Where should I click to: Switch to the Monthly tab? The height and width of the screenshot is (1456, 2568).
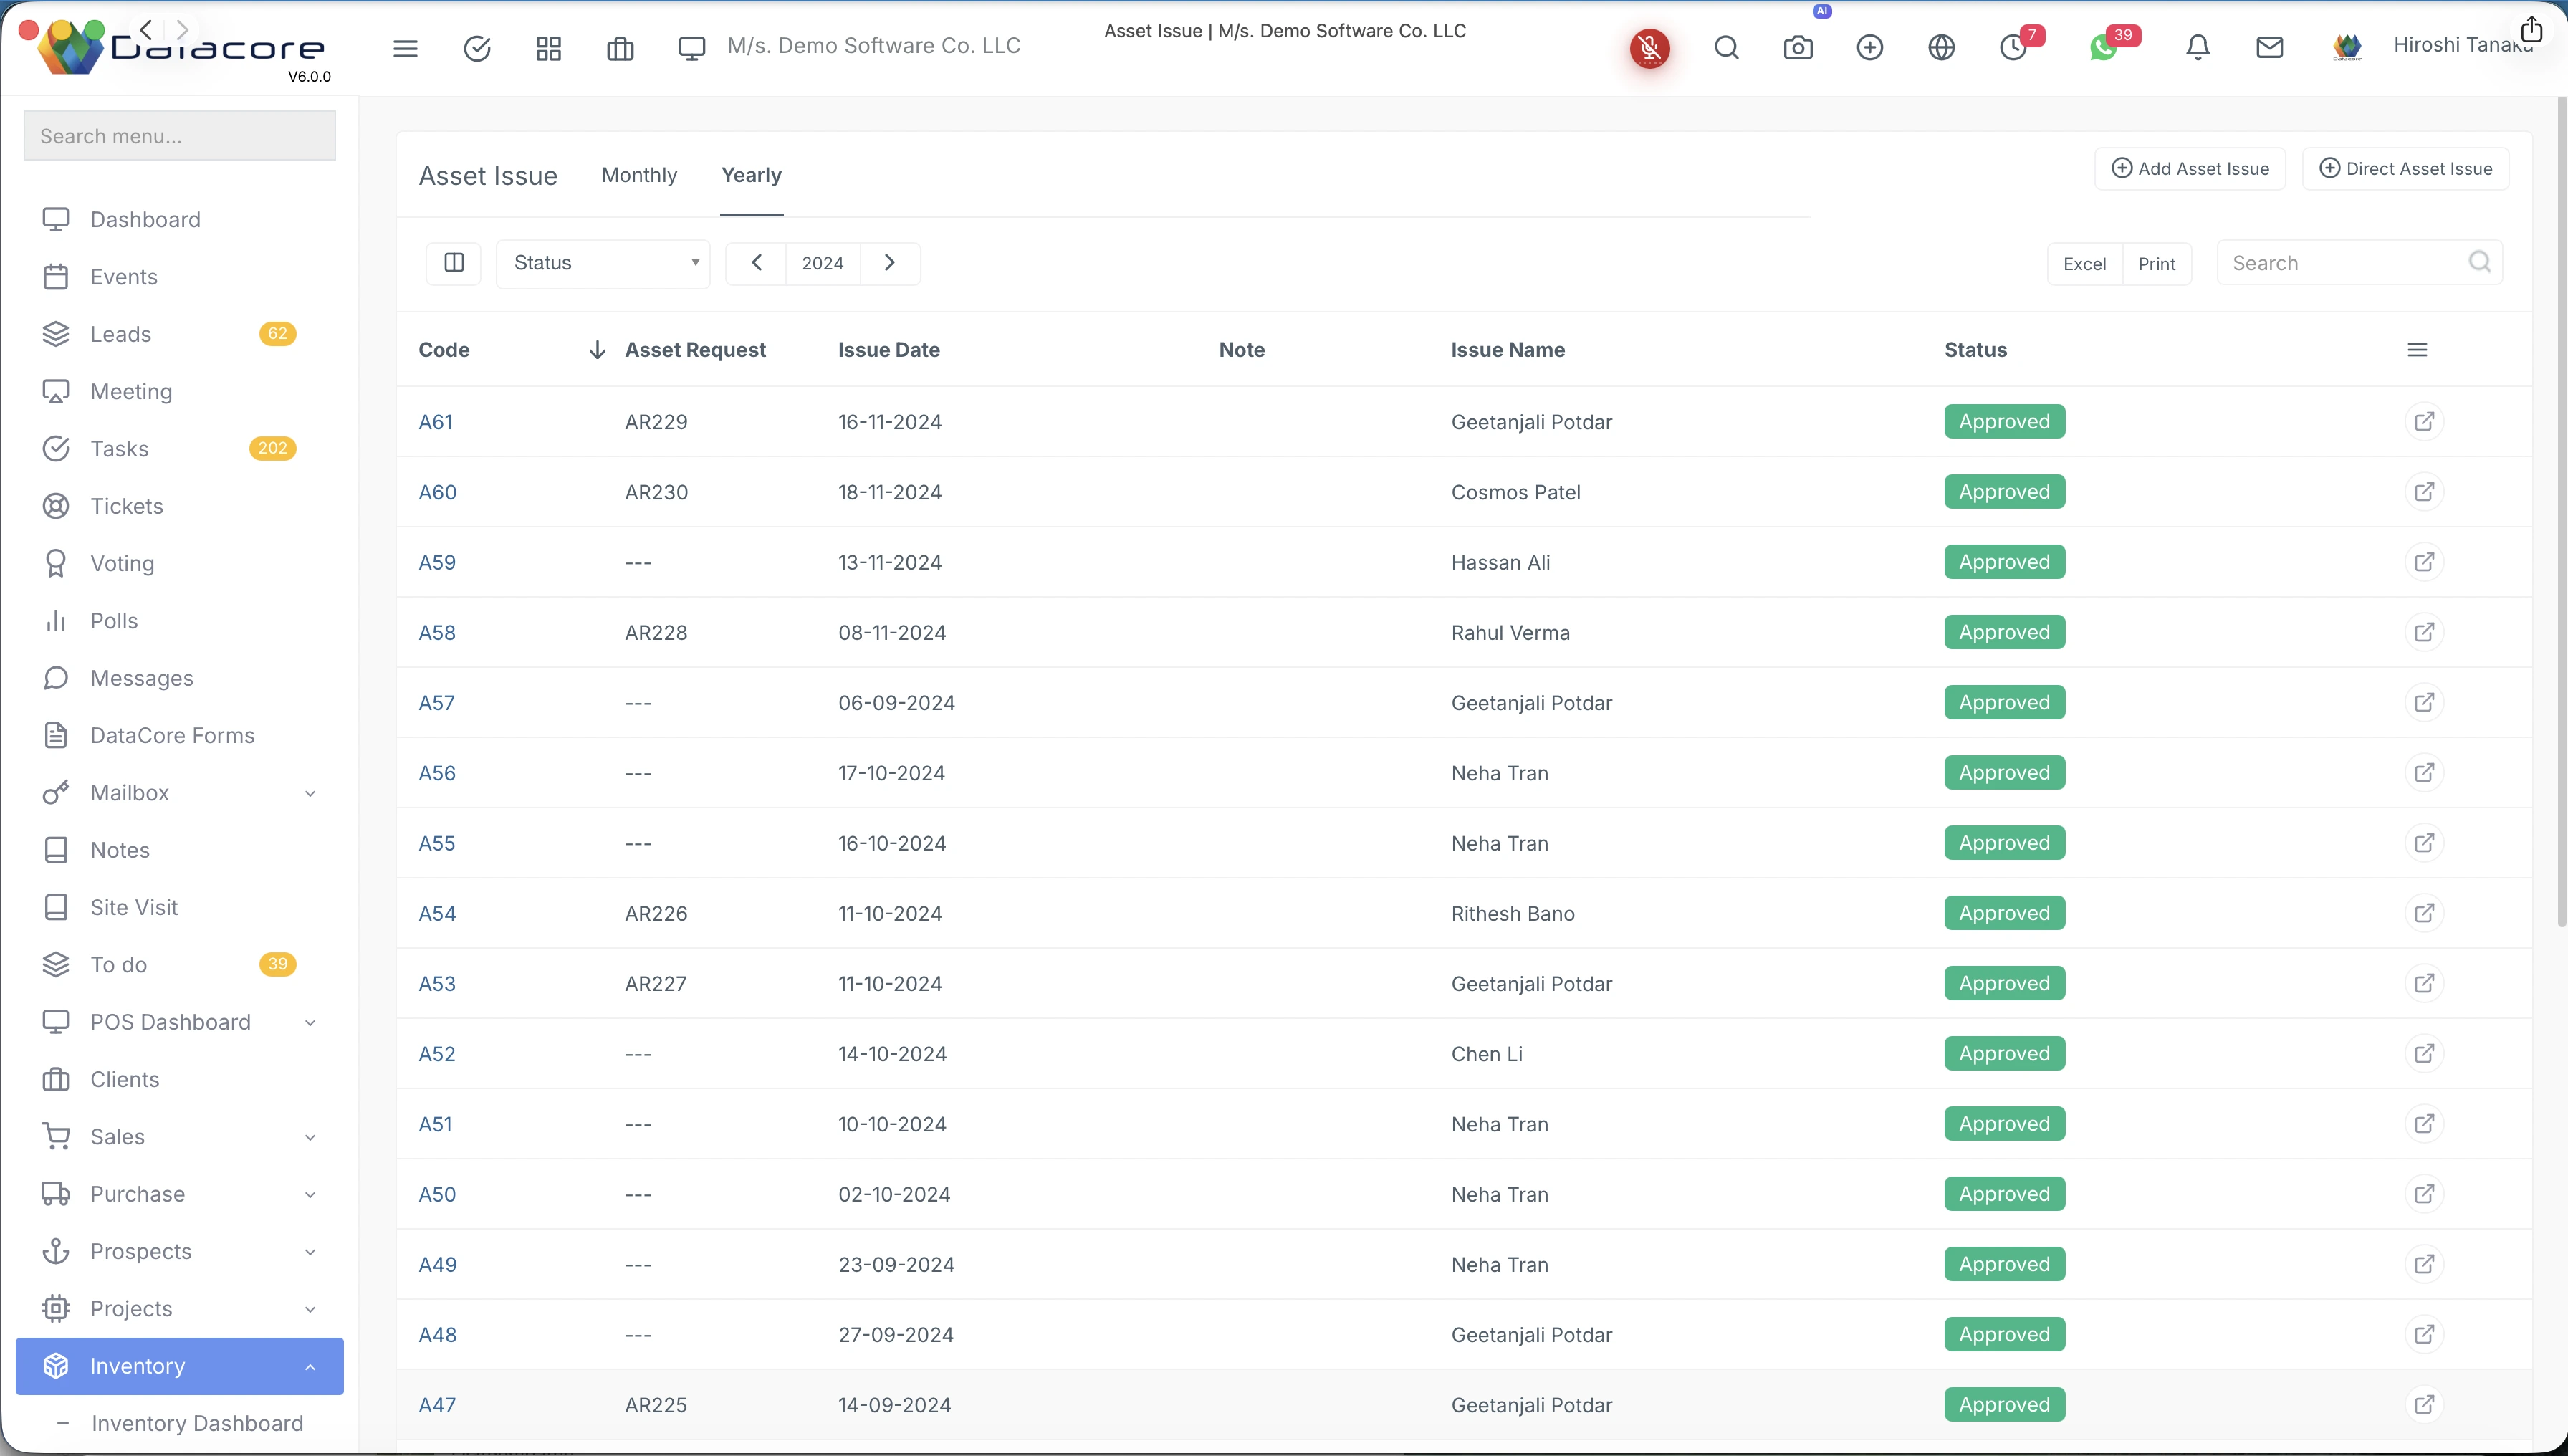tap(639, 175)
